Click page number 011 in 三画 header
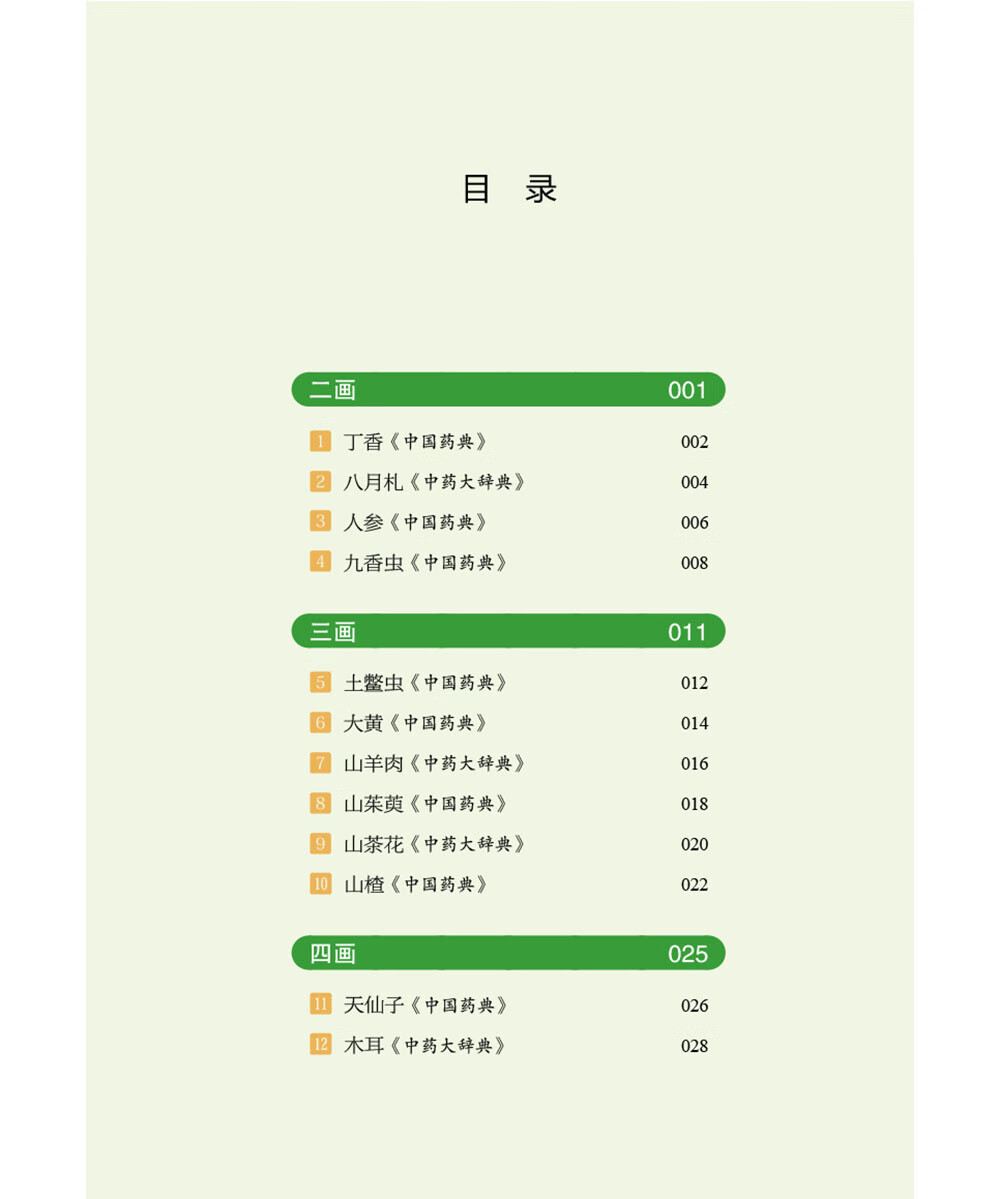 pyautogui.click(x=687, y=632)
